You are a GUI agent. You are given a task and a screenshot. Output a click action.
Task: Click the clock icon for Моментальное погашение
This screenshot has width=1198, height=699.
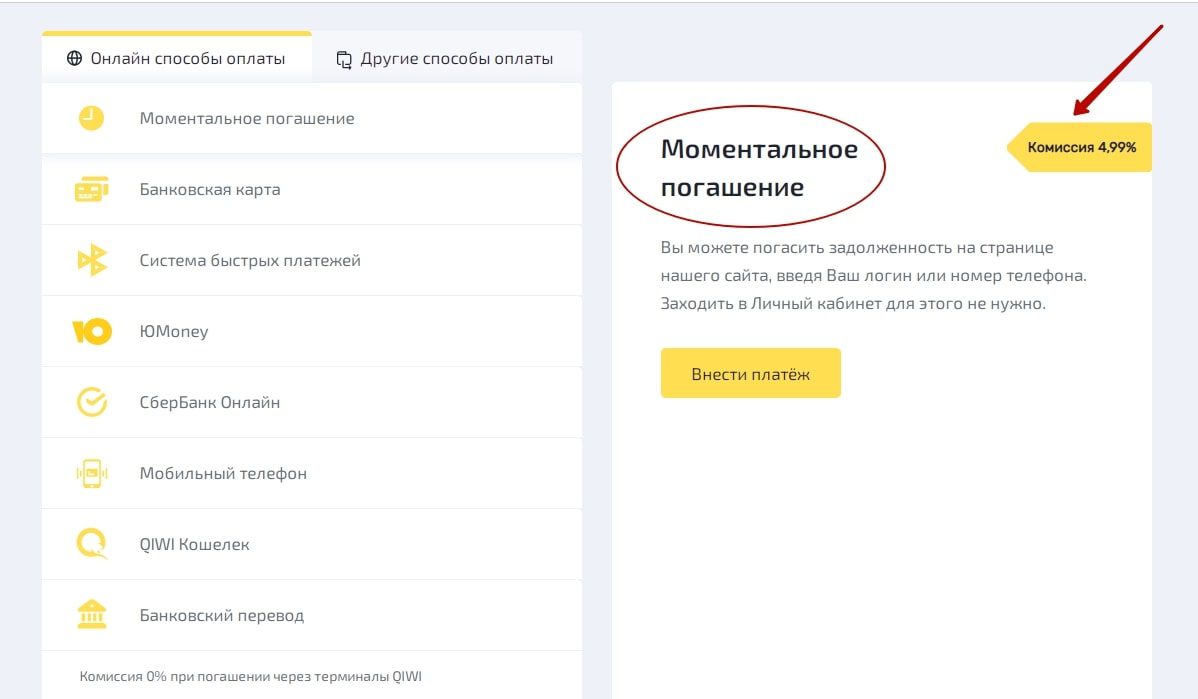click(x=91, y=118)
